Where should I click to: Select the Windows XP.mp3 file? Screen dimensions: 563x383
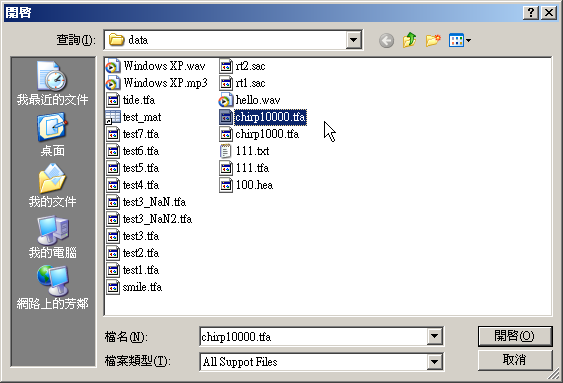click(157, 83)
